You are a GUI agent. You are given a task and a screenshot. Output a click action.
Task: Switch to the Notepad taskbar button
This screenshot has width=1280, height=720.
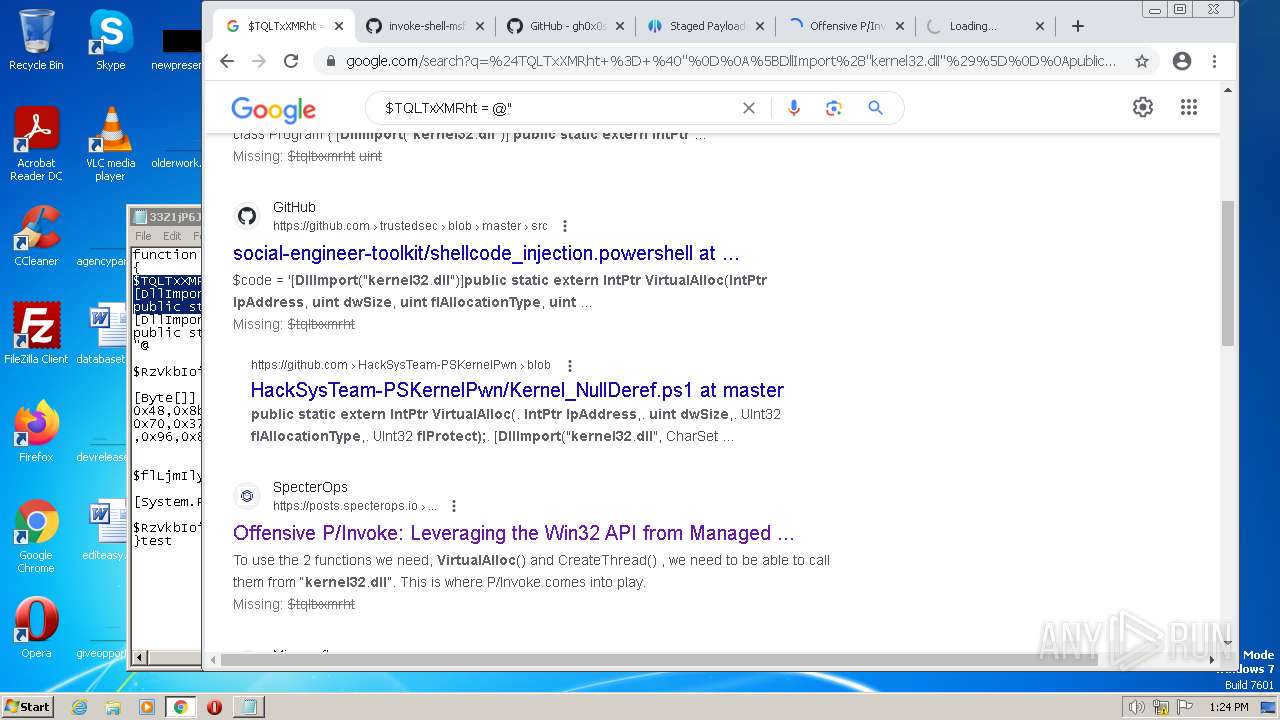pyautogui.click(x=248, y=707)
